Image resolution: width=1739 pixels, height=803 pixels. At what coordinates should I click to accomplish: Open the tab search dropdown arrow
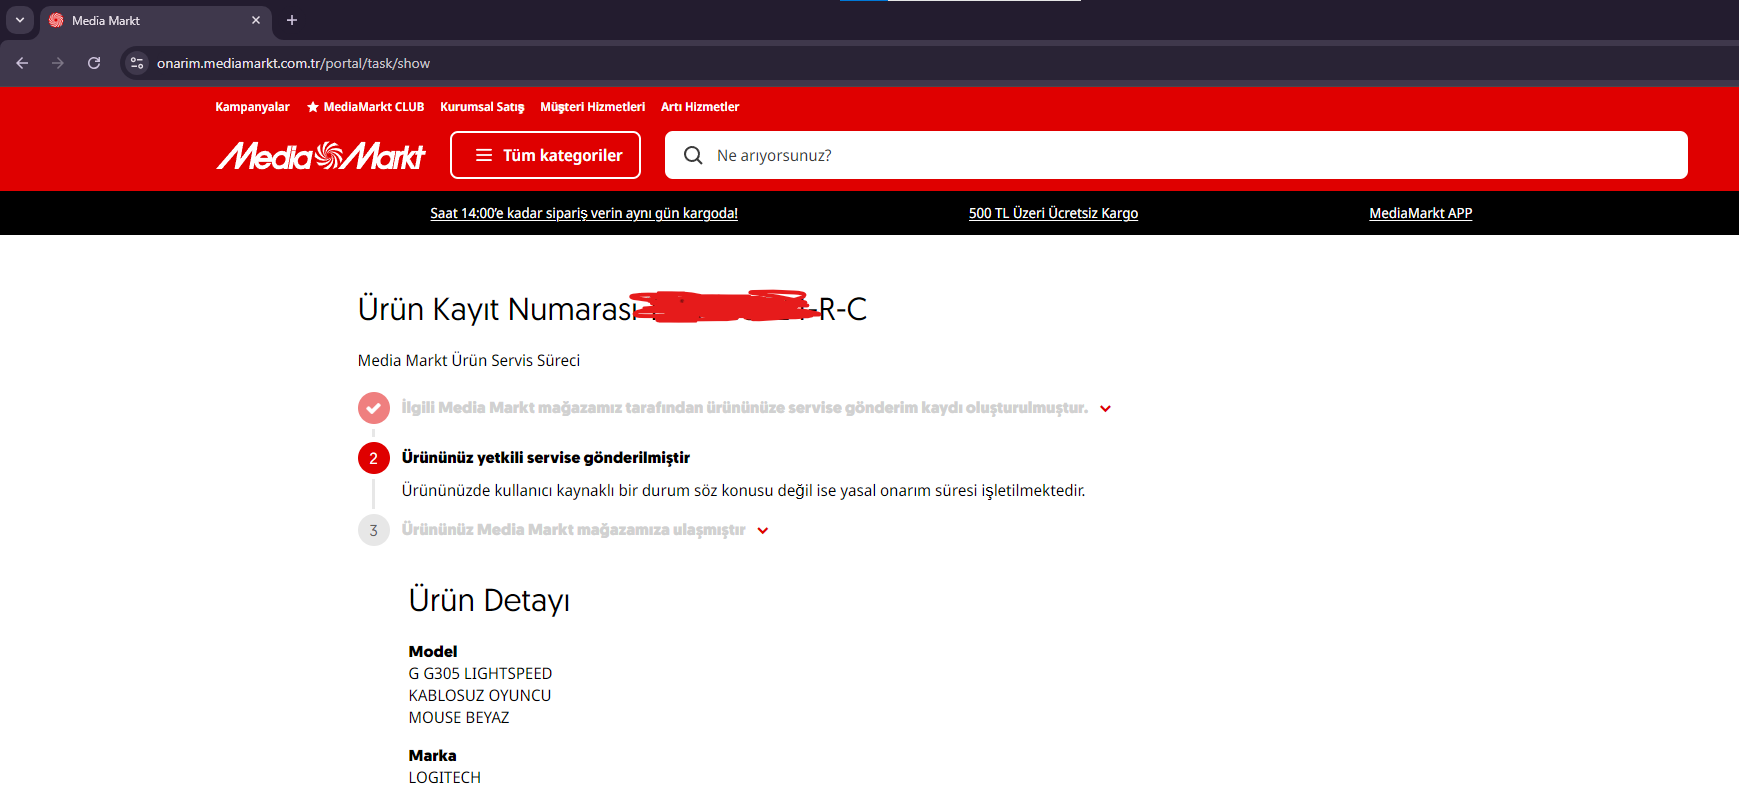(x=19, y=20)
